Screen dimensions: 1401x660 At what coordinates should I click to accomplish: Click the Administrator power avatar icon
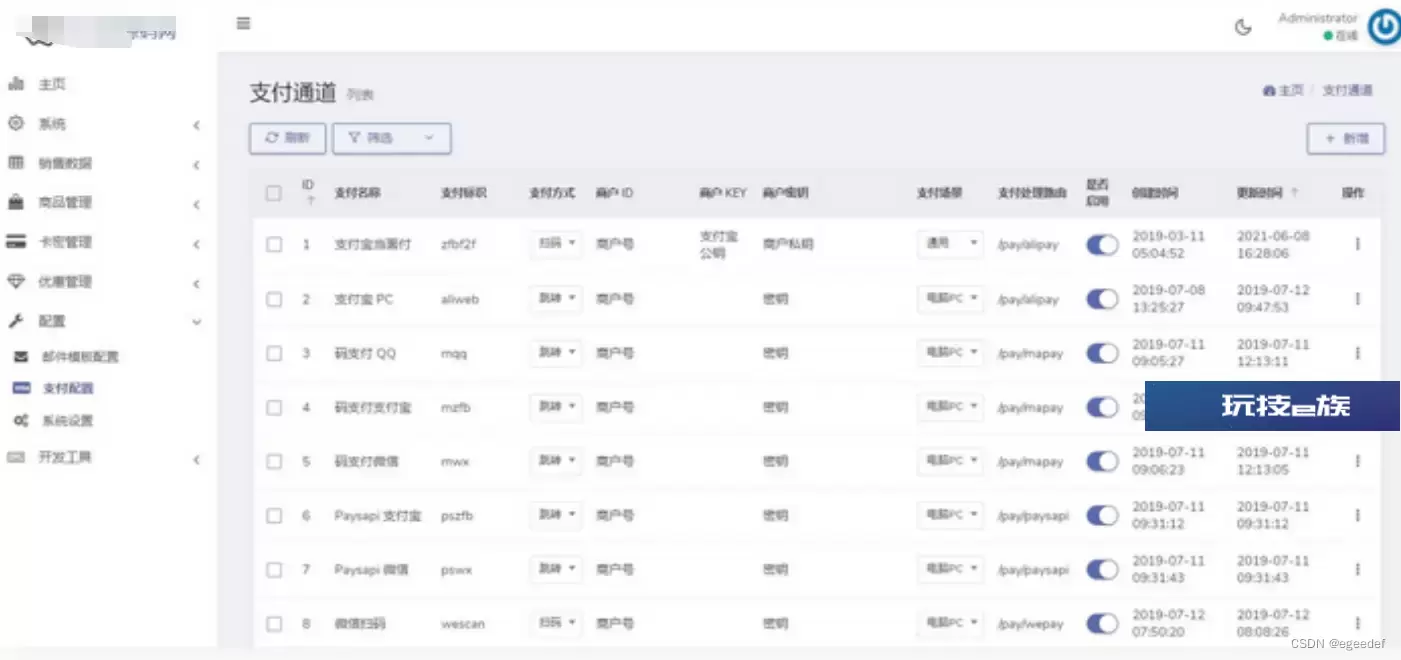(x=1384, y=27)
